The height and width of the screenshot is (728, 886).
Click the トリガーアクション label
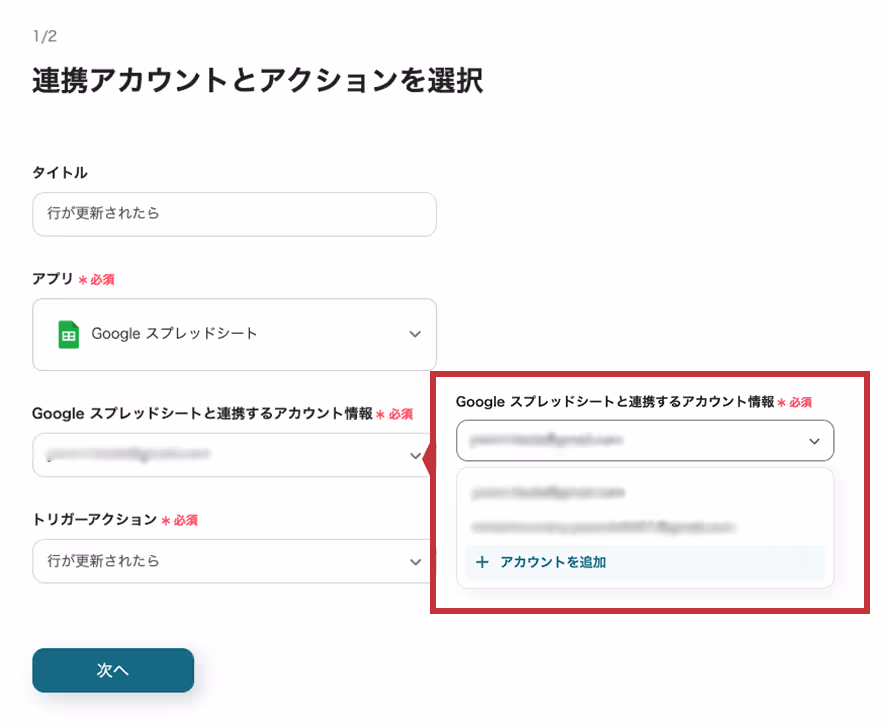pos(94,519)
